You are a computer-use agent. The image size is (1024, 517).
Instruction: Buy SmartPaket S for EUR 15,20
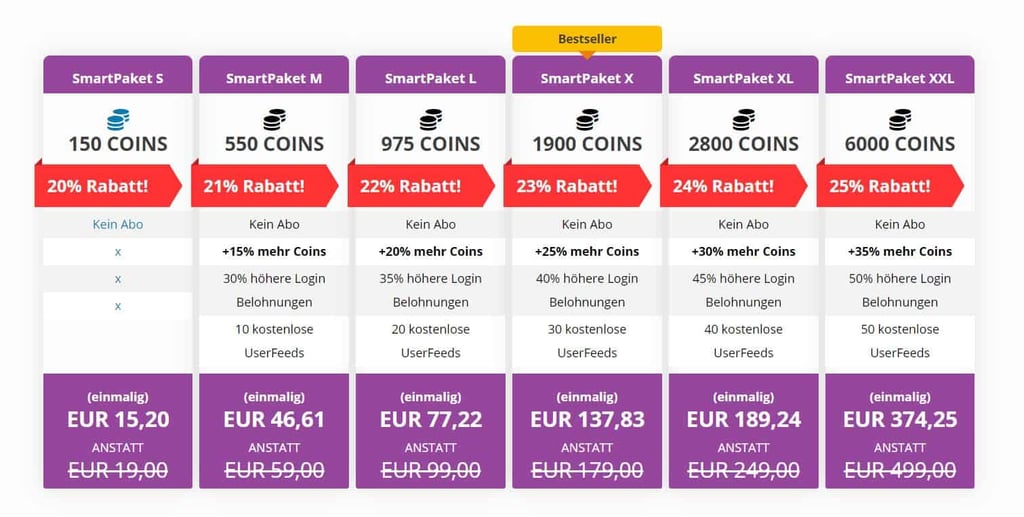(x=118, y=431)
